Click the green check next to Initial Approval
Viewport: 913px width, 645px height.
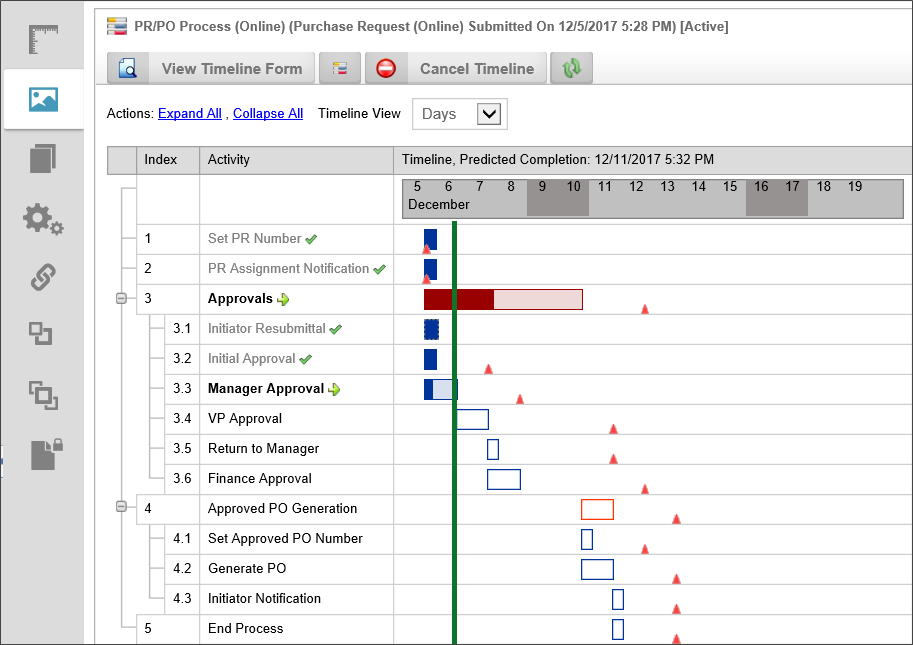point(306,360)
